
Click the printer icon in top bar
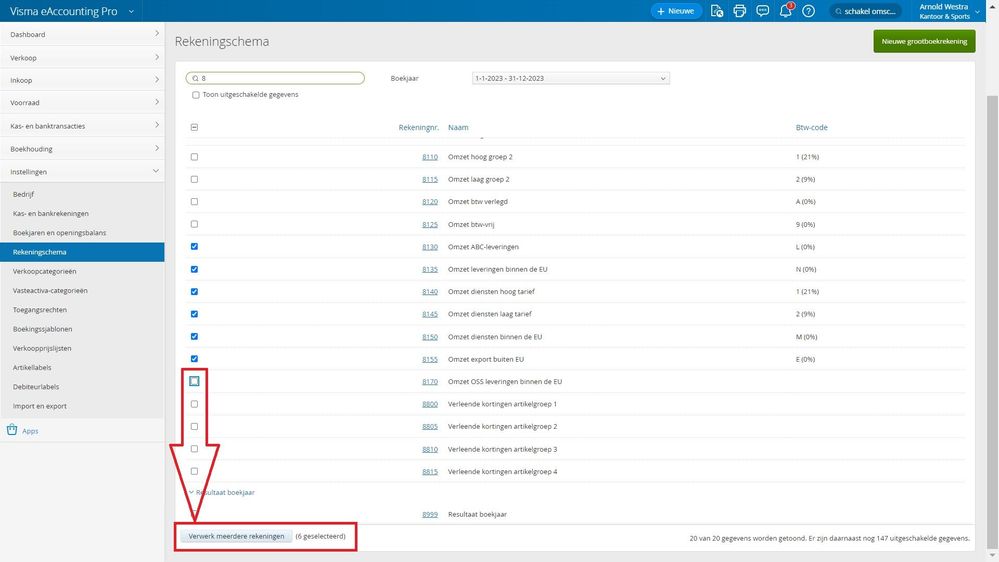(740, 11)
